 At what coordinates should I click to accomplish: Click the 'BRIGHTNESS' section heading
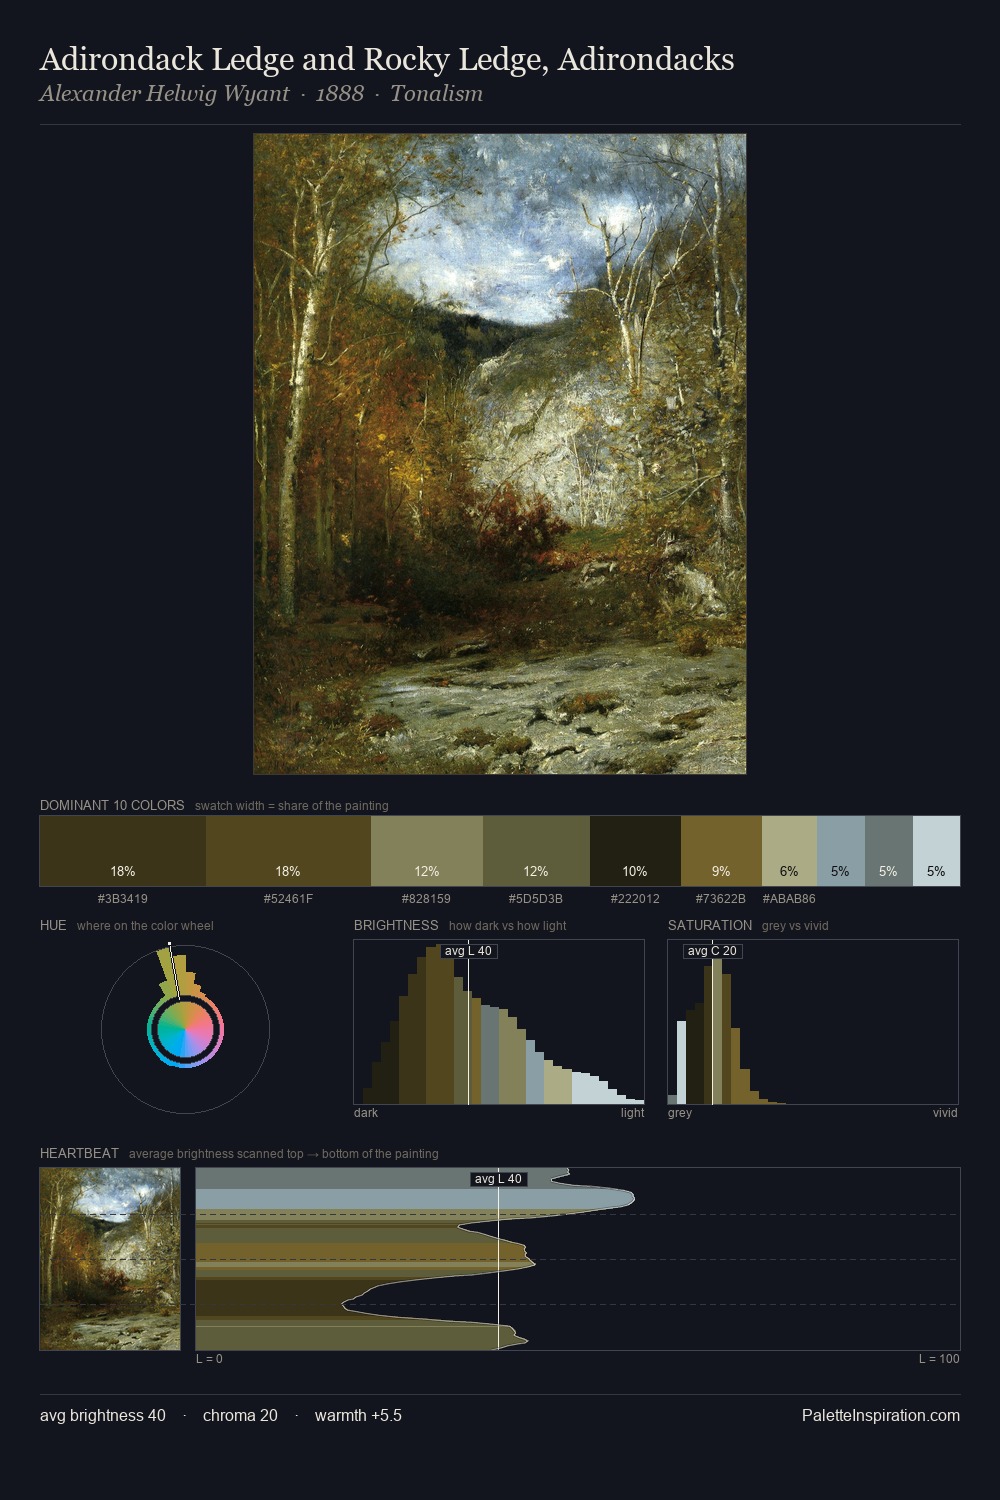pos(396,925)
